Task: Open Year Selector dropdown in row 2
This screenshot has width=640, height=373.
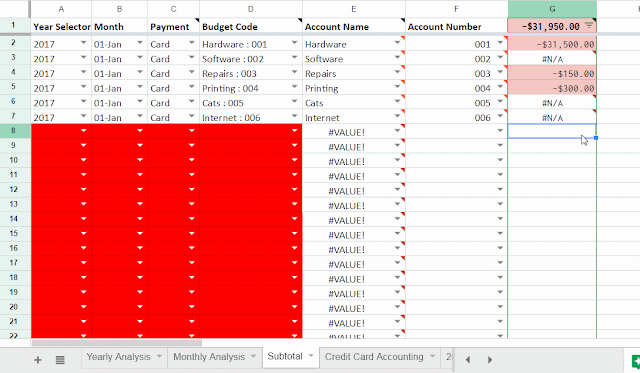Action: click(84, 42)
